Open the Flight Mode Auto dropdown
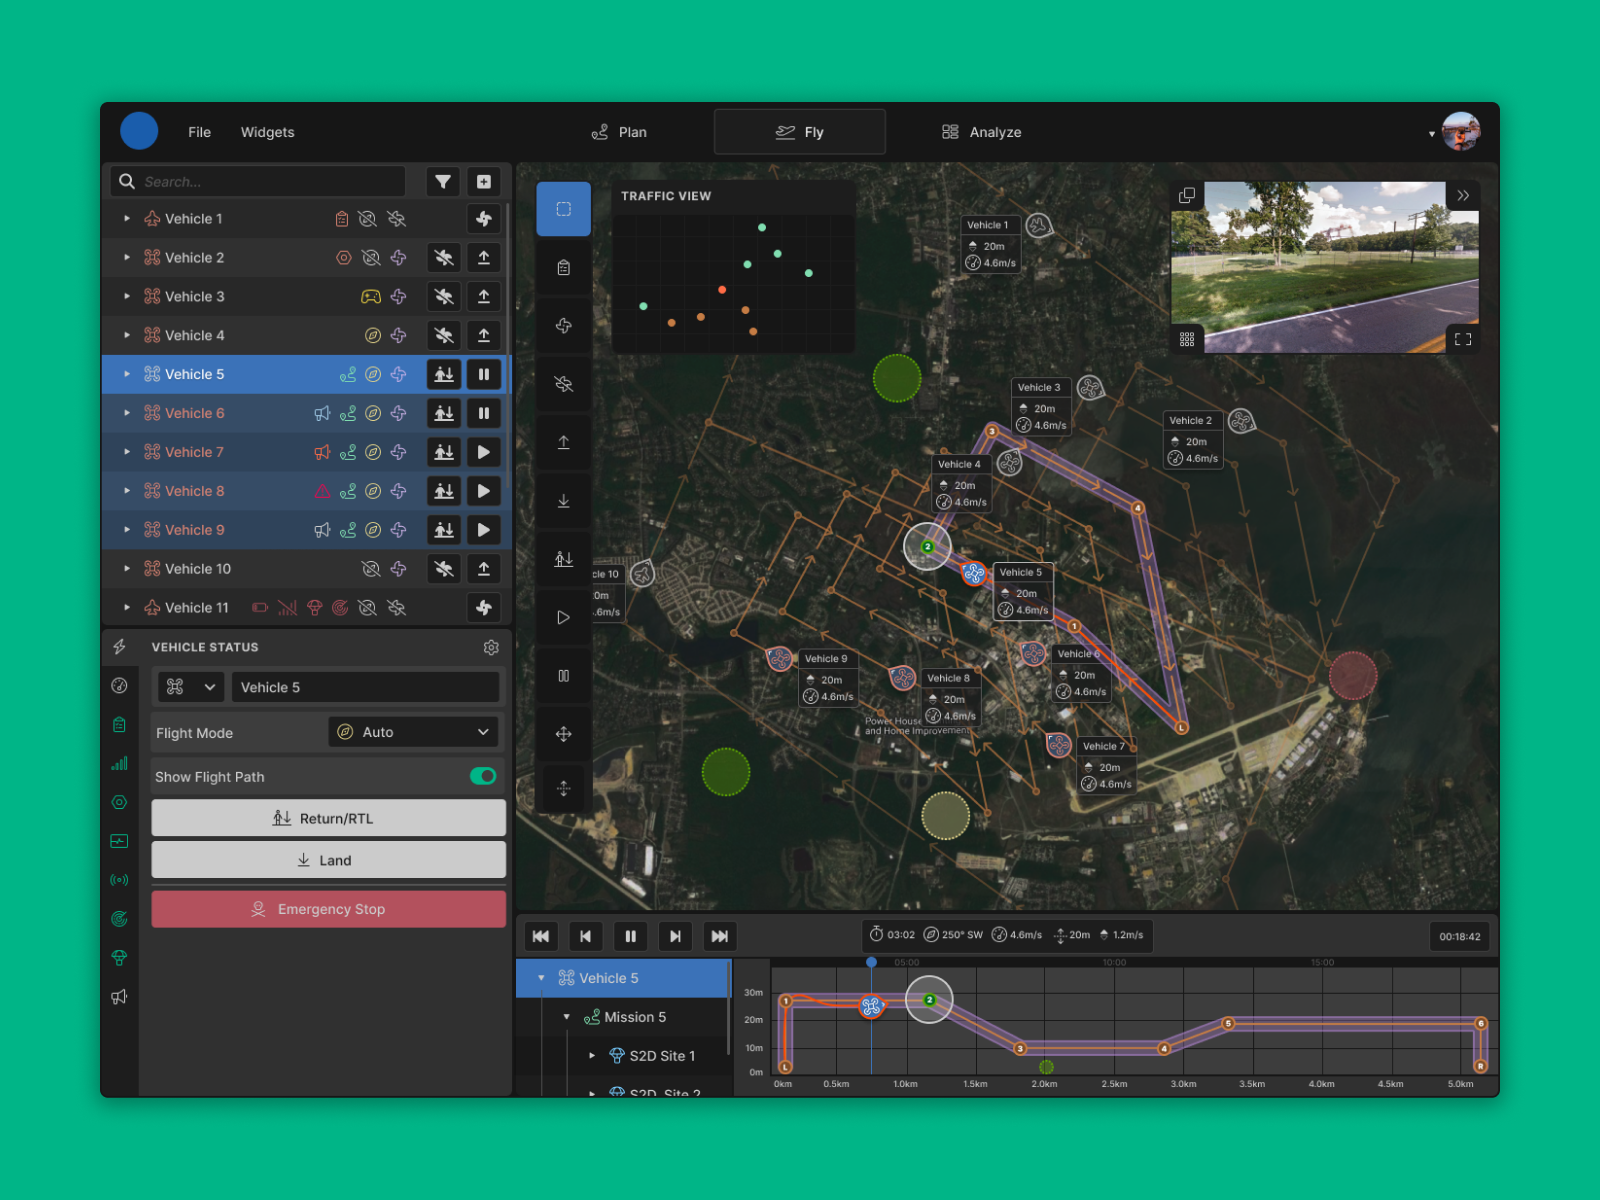This screenshot has width=1600, height=1200. tap(414, 732)
